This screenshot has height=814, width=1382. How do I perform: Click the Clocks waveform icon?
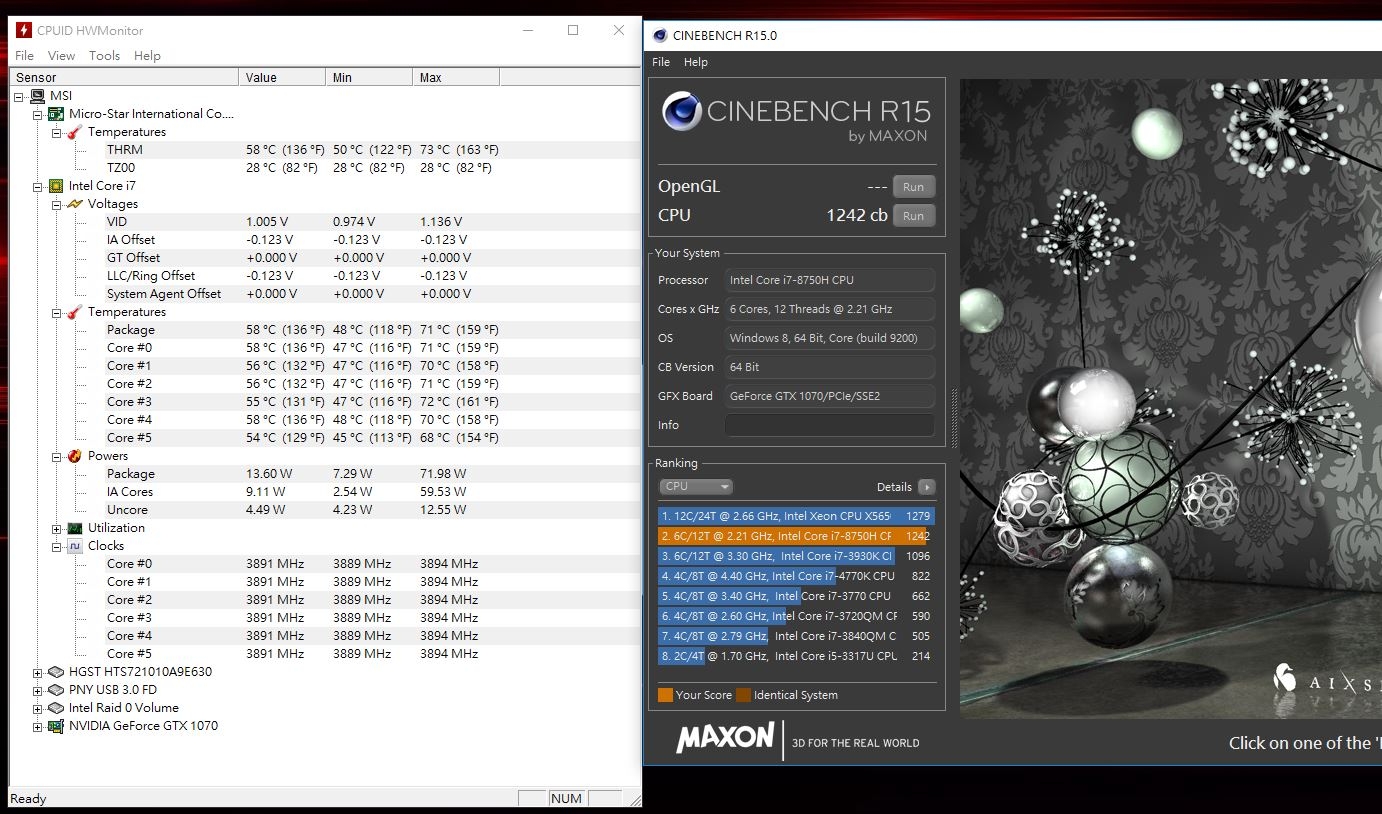(x=75, y=546)
